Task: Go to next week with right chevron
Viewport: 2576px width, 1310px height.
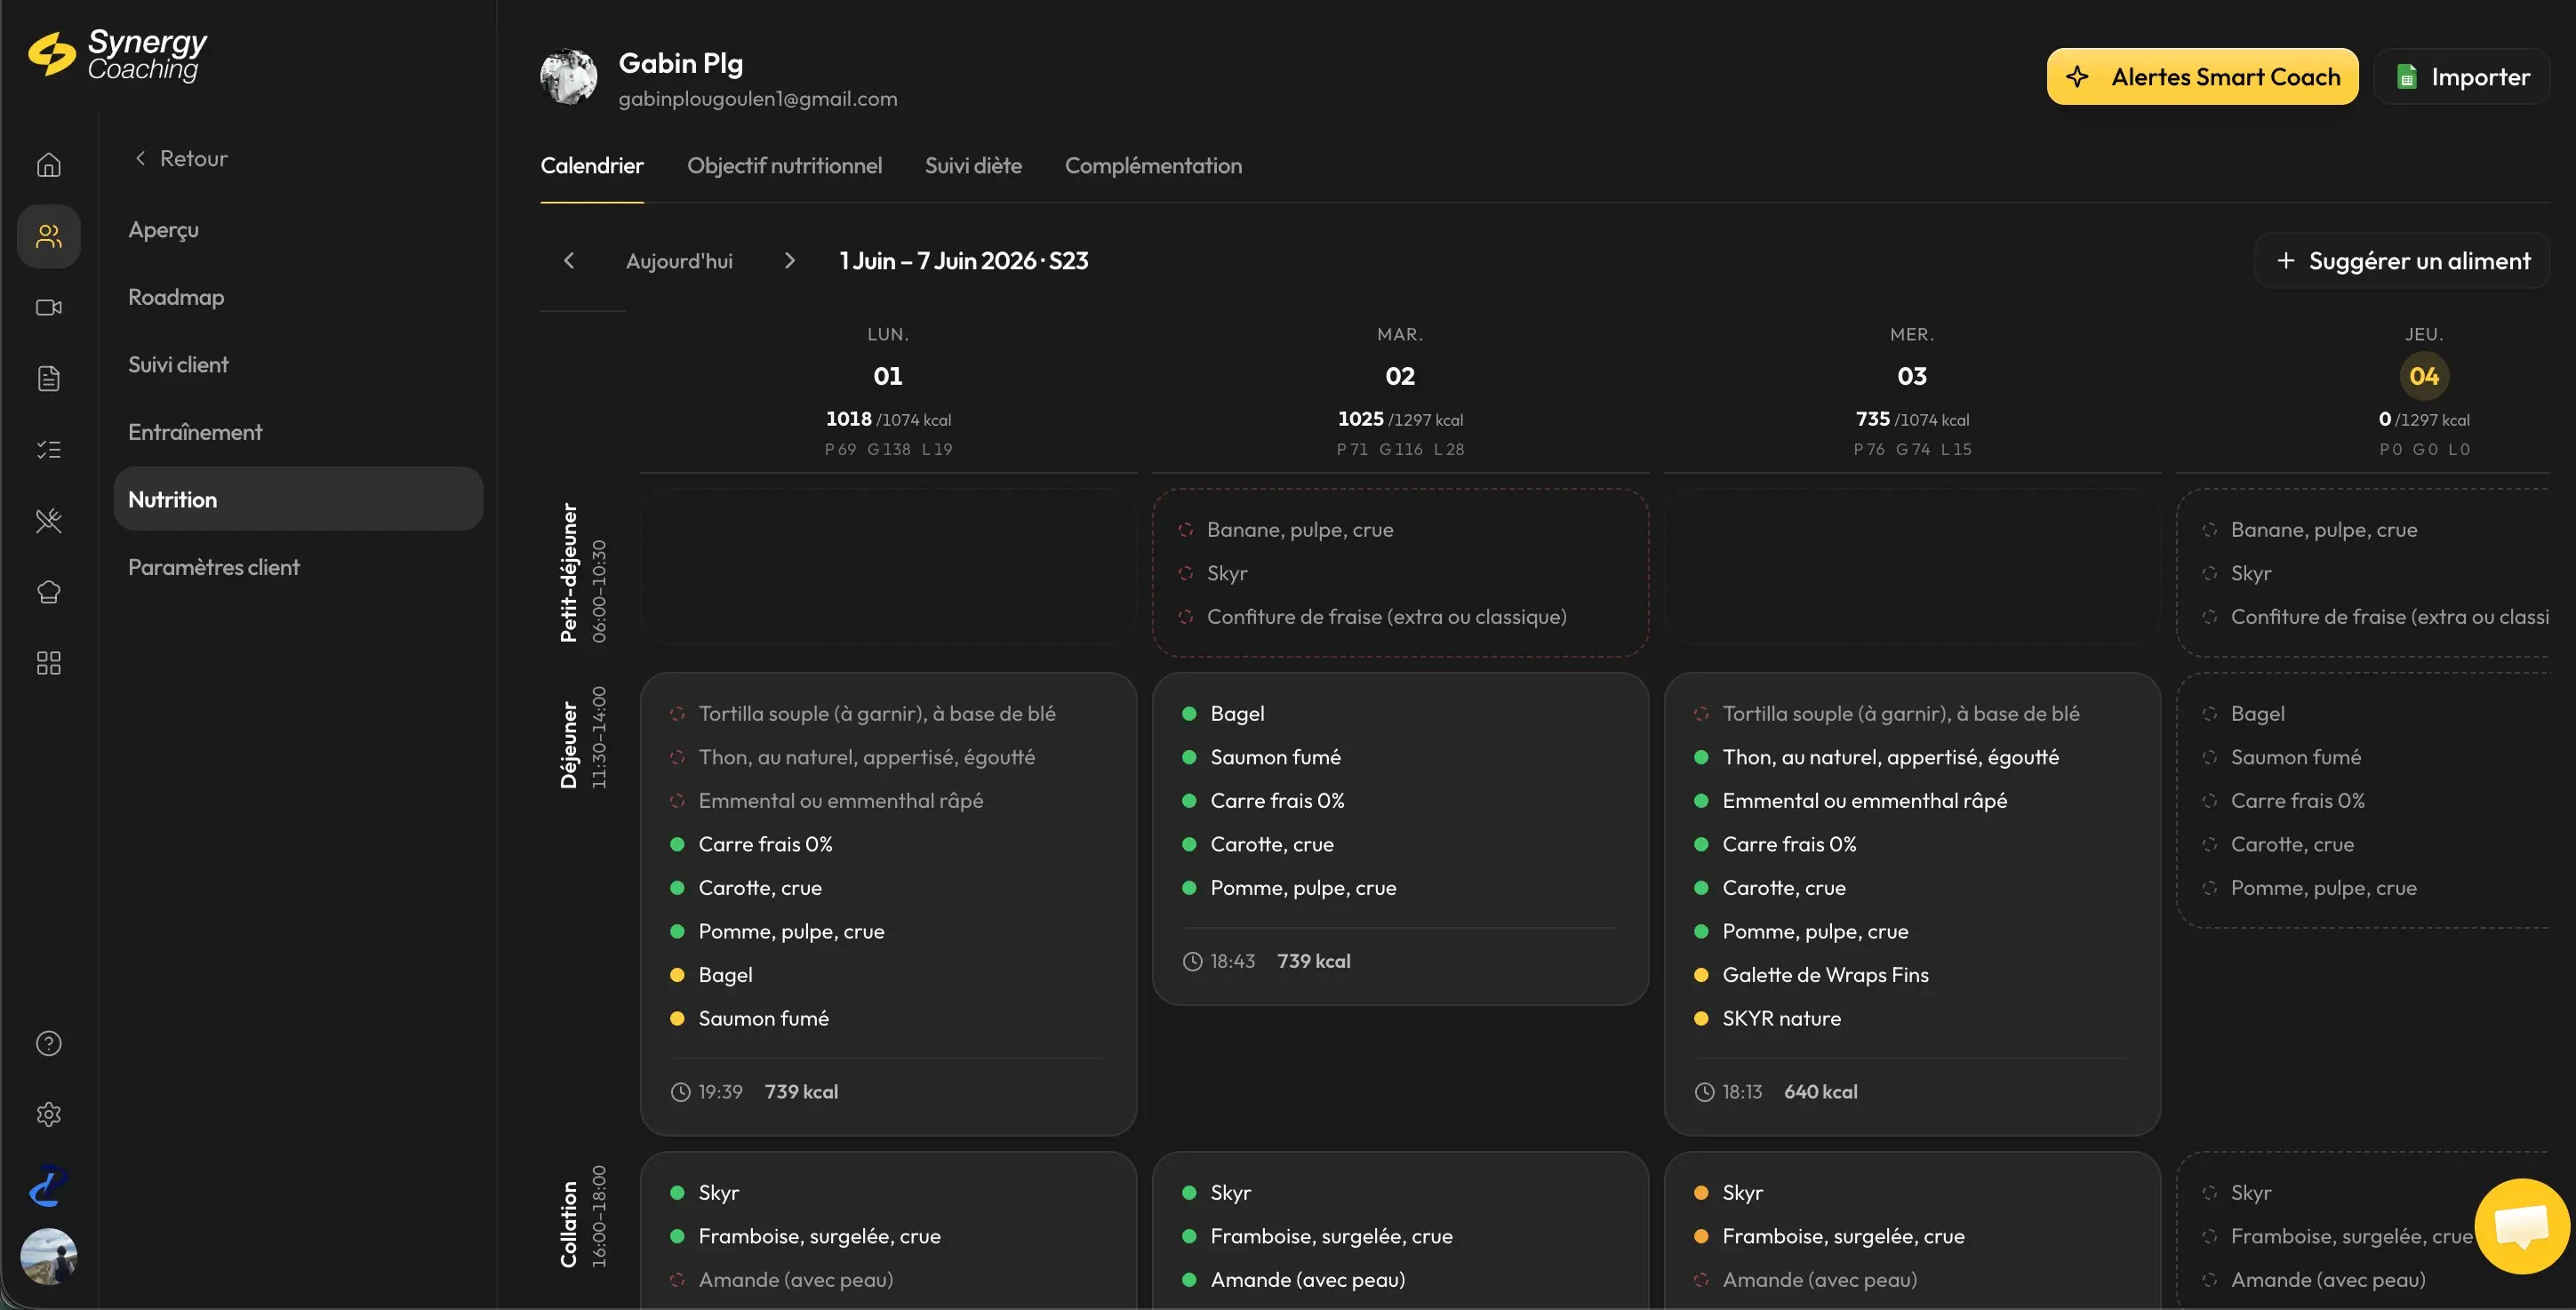Action: (789, 261)
